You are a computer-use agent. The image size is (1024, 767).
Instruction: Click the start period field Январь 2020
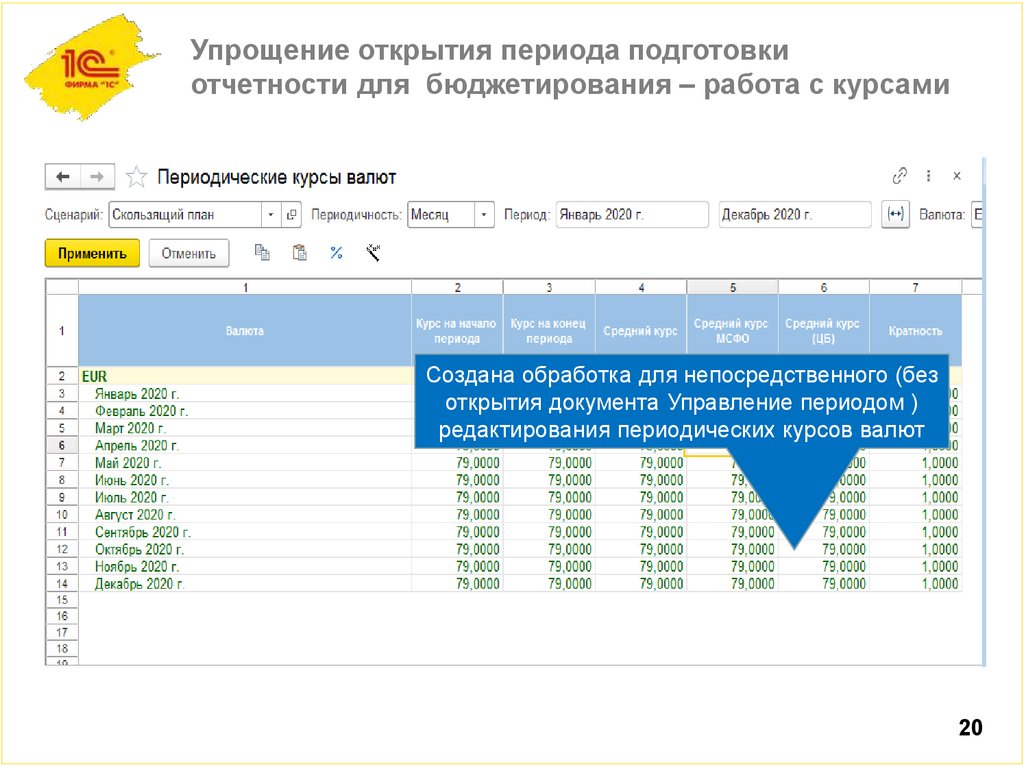click(633, 214)
